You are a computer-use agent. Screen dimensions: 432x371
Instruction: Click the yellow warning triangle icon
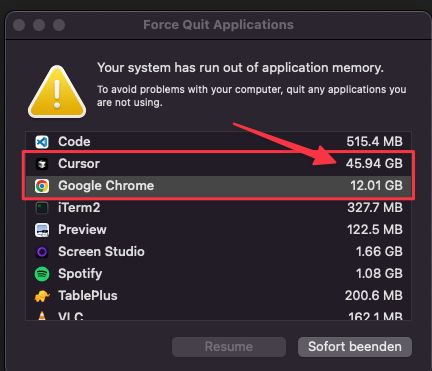click(x=57, y=92)
